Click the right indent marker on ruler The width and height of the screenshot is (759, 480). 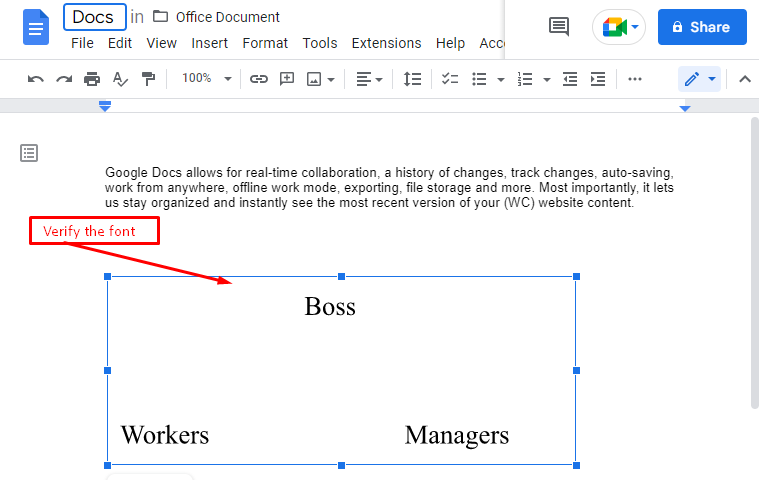coord(684,108)
